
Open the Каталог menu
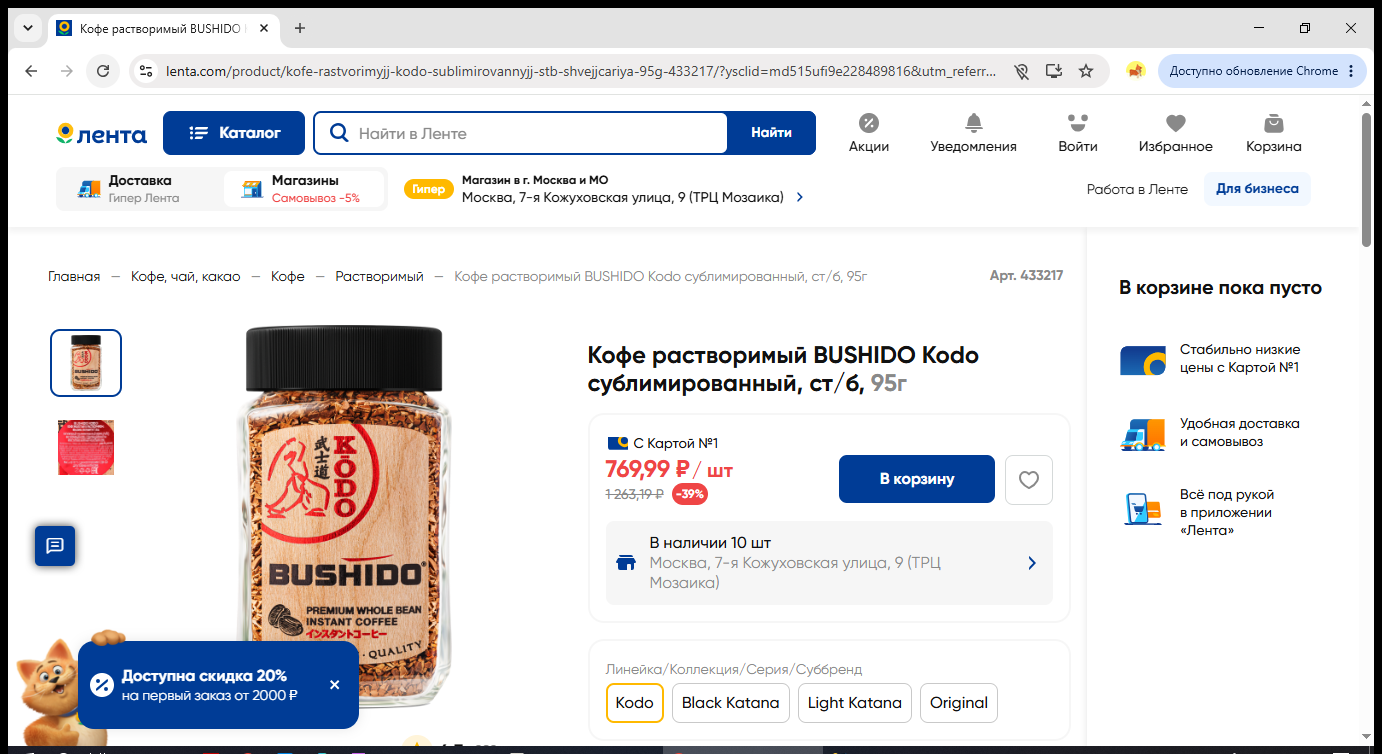click(x=235, y=133)
